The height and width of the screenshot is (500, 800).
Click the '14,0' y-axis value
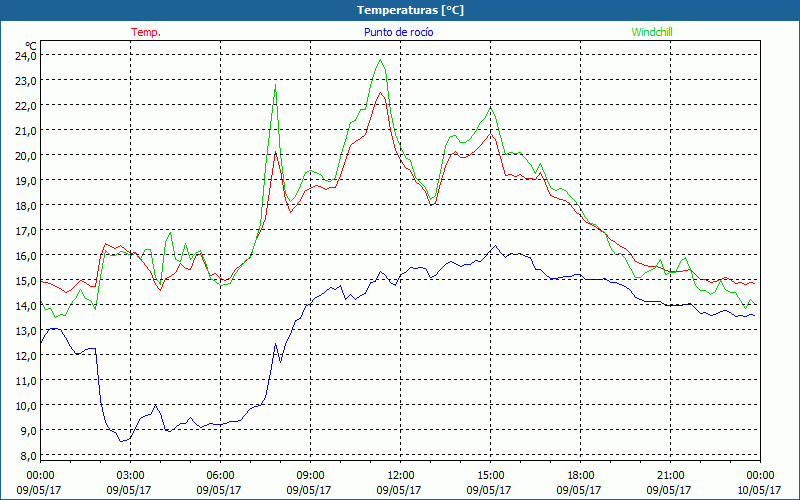(x=26, y=306)
